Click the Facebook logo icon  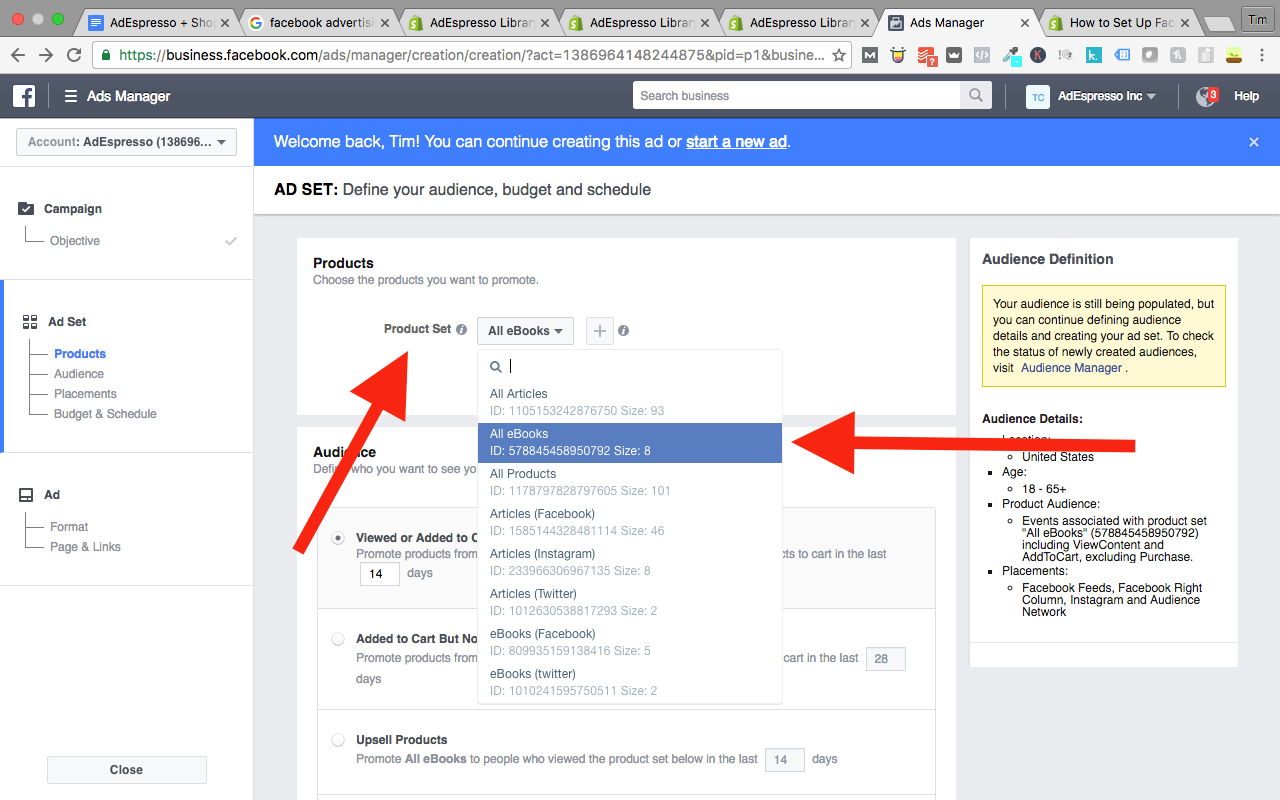(24, 96)
